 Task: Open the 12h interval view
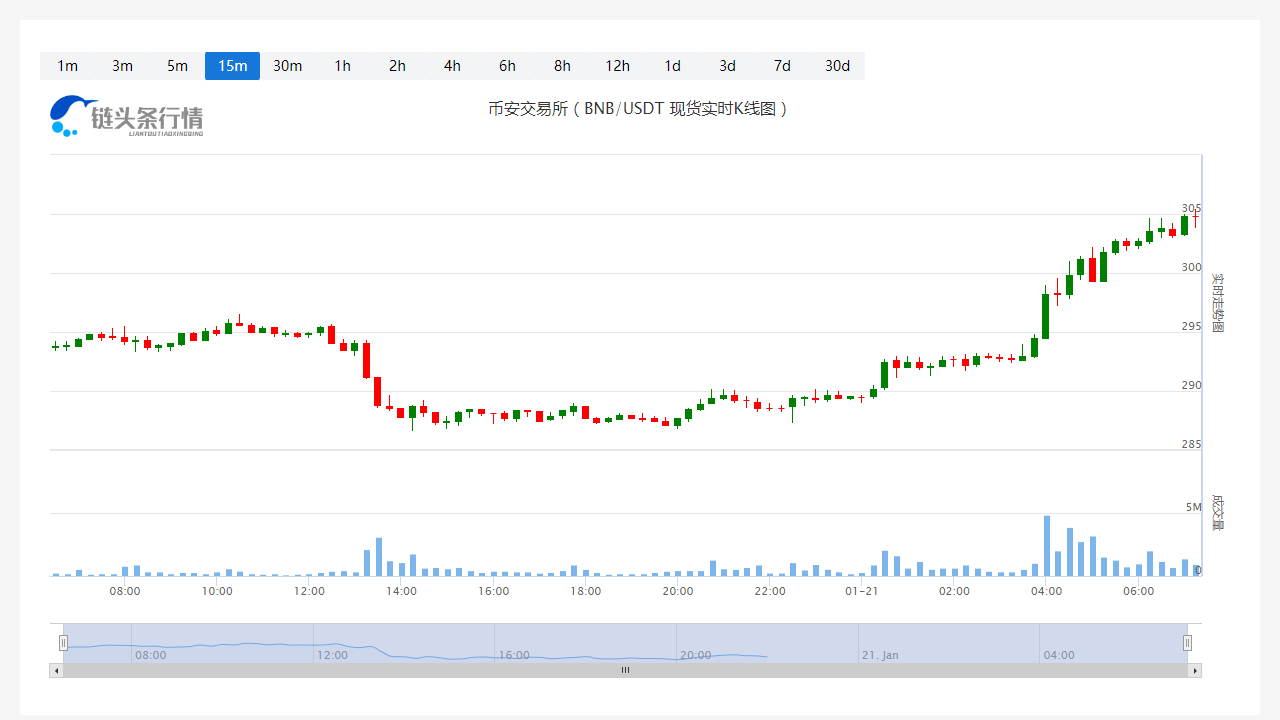617,66
